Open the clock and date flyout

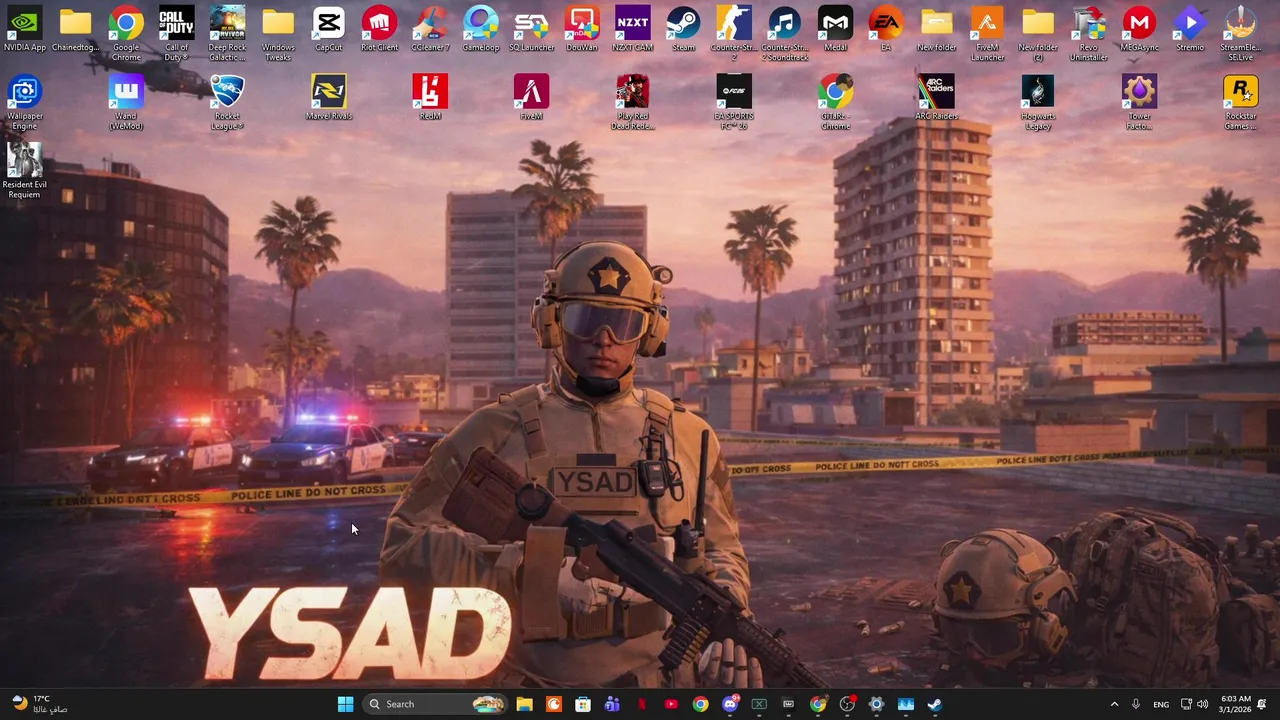1236,704
